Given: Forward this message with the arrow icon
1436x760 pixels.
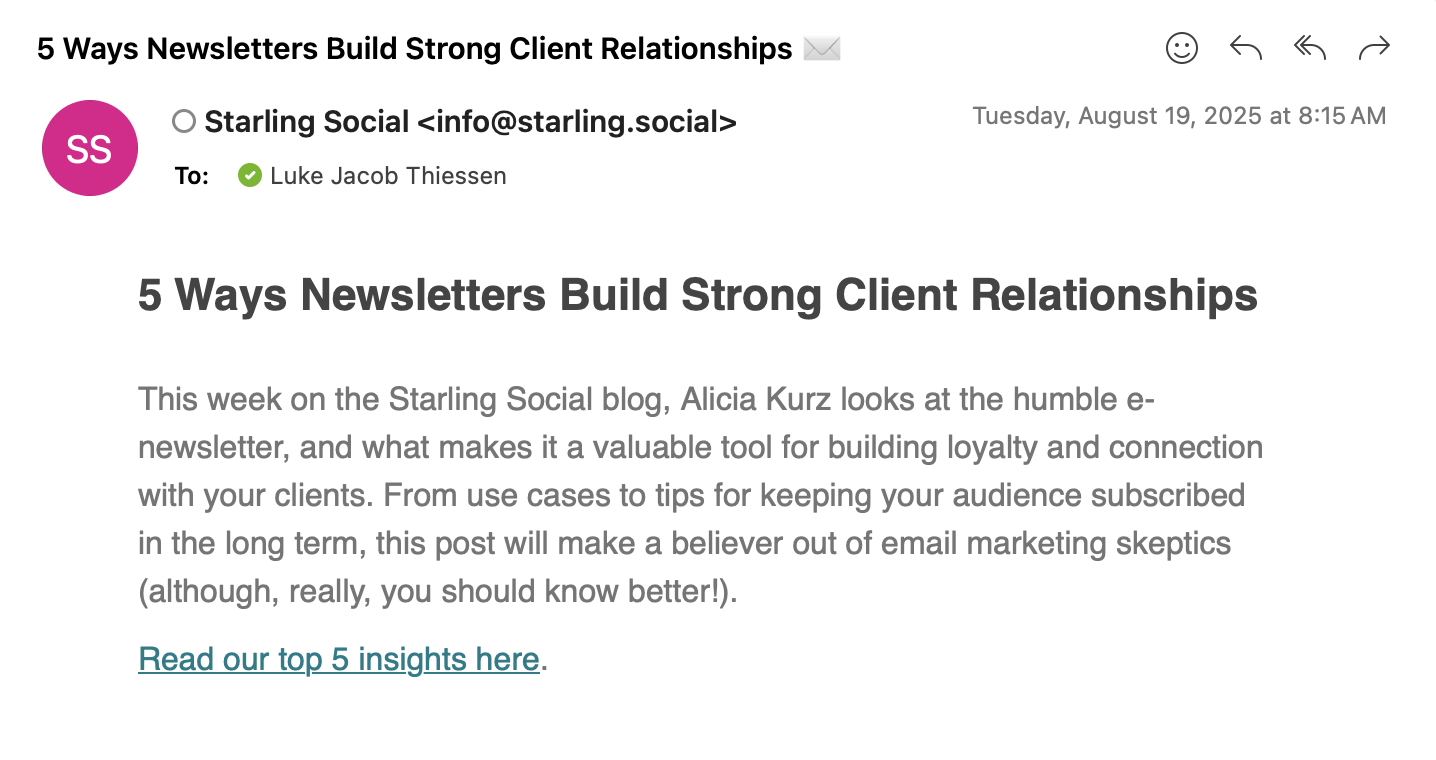Looking at the screenshot, I should click(1374, 48).
